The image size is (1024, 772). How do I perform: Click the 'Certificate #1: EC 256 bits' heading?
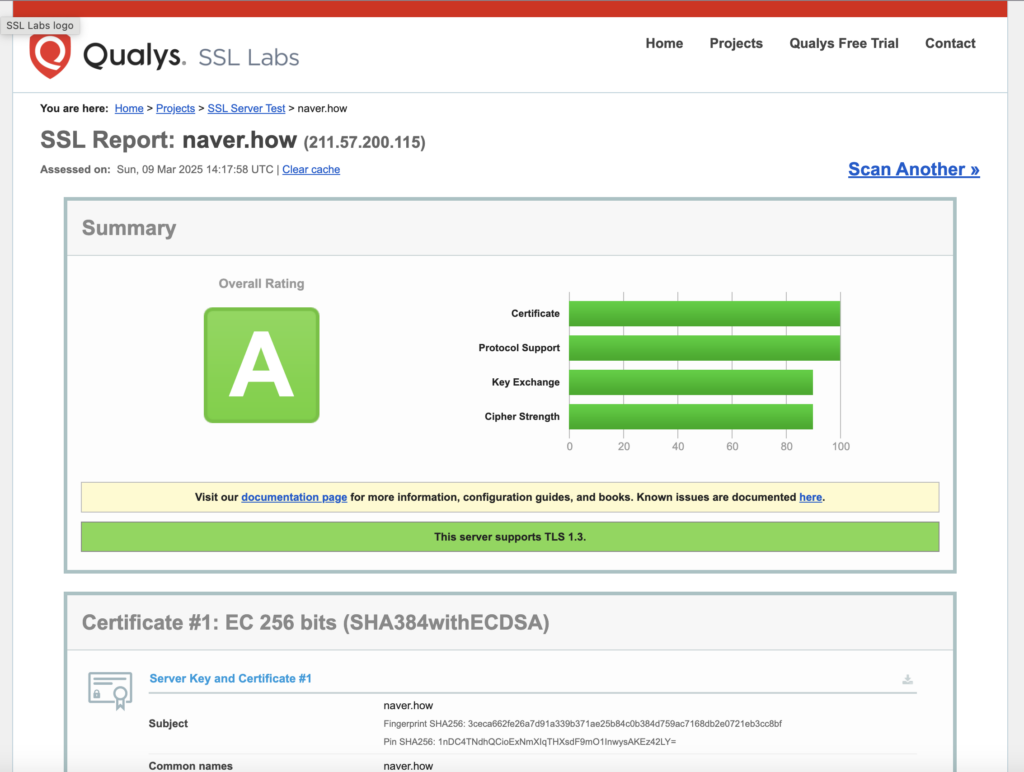pos(315,622)
